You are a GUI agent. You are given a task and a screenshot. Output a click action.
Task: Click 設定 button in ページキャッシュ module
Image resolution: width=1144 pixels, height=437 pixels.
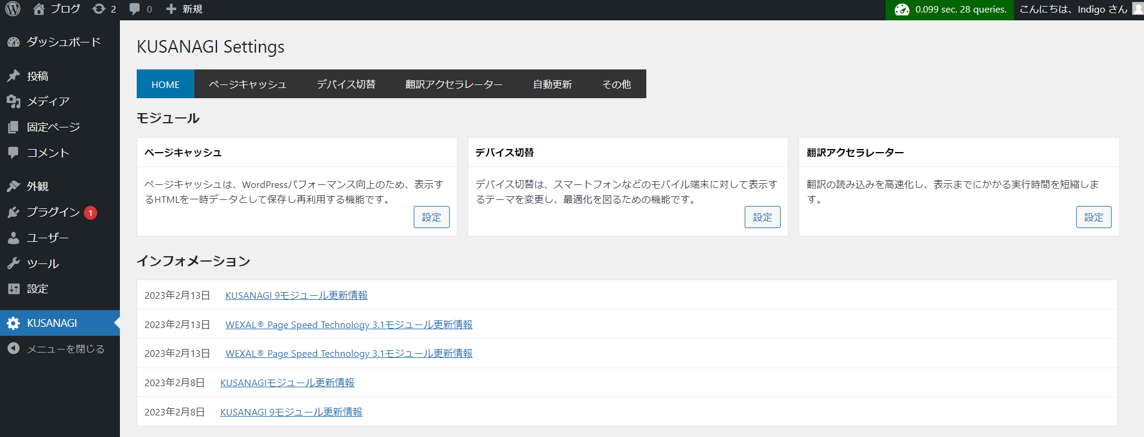pos(431,217)
